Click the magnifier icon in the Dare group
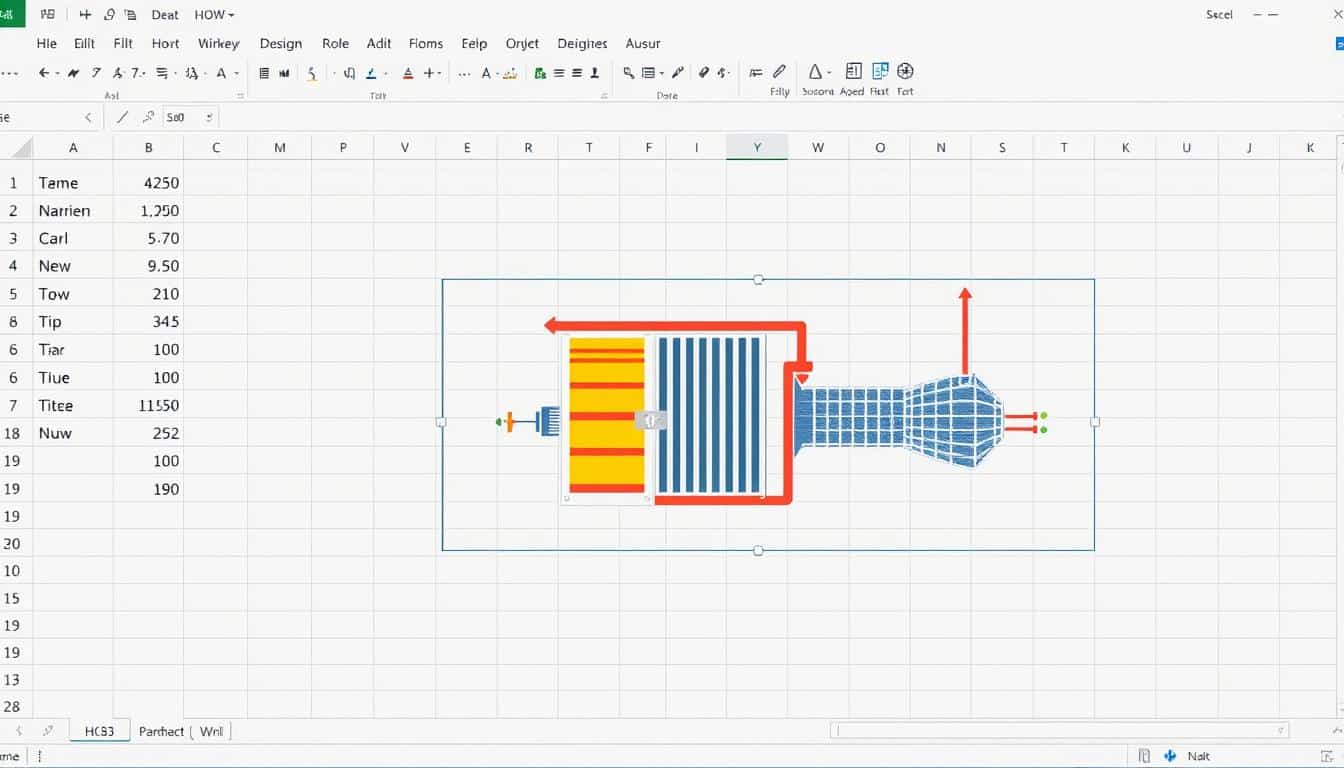1344x768 pixels. click(x=629, y=73)
